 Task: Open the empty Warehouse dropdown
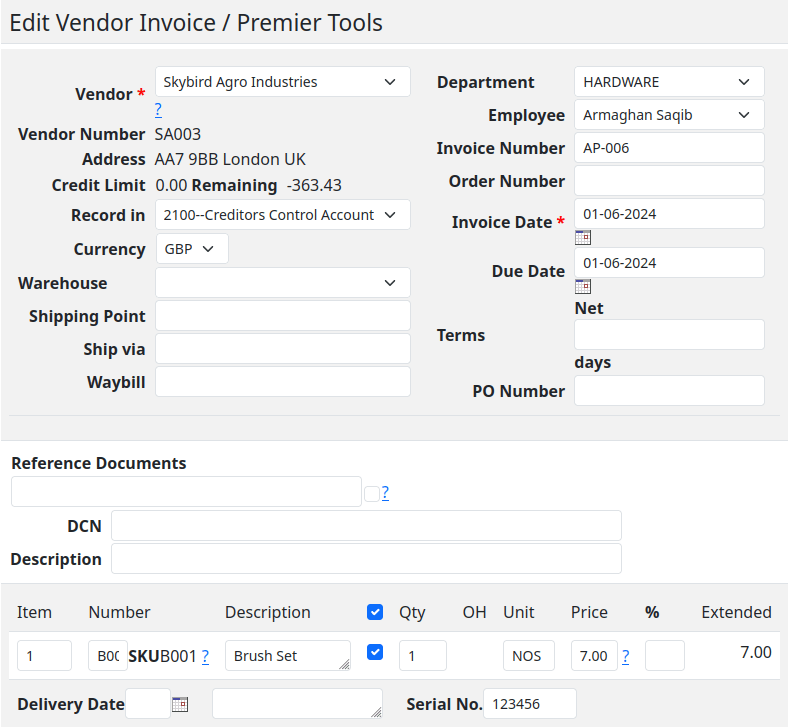coord(283,283)
